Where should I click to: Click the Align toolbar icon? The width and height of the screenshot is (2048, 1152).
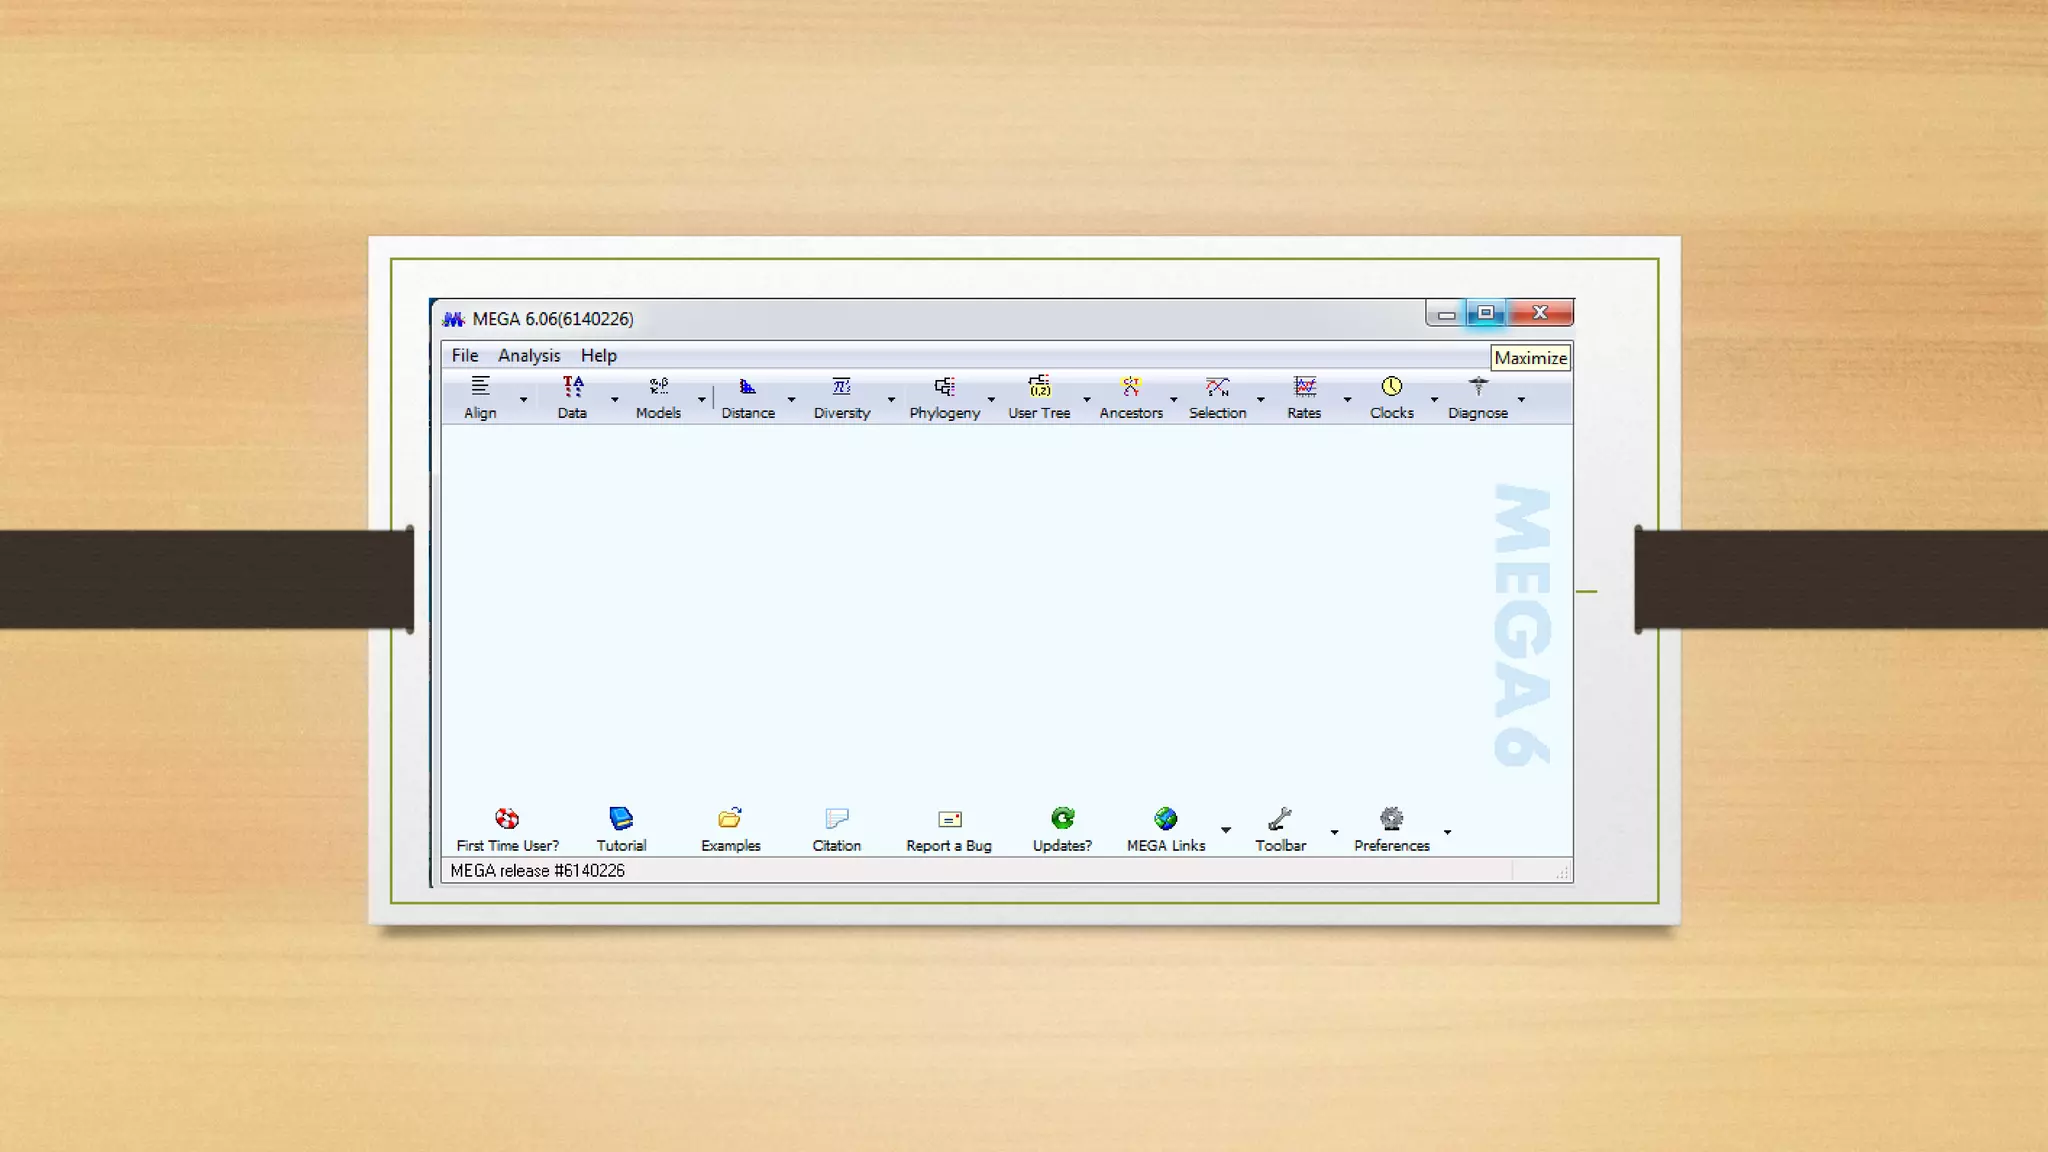pos(480,387)
